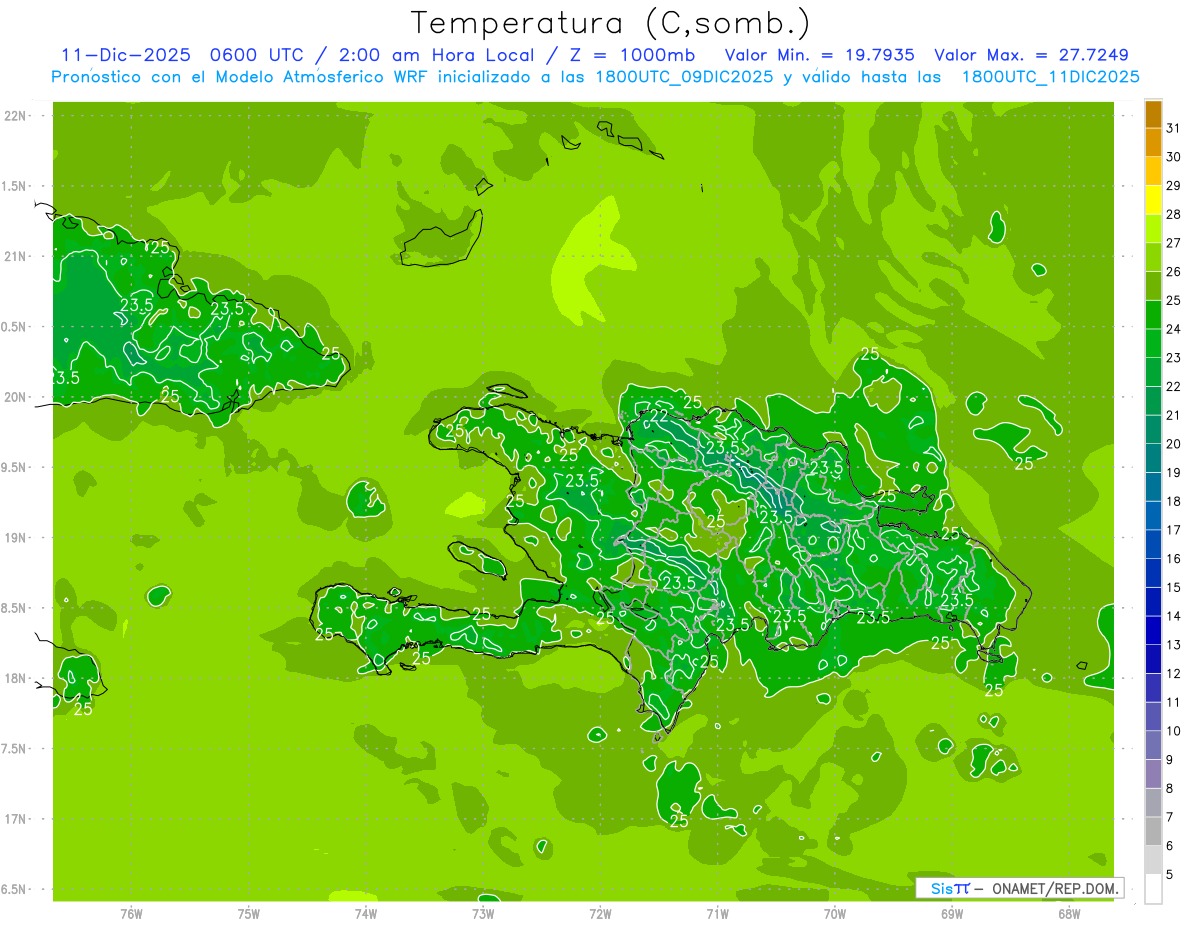This screenshot has height=927, width=1200.
Task: Click the '18N' latitude label
Action: [x=14, y=678]
